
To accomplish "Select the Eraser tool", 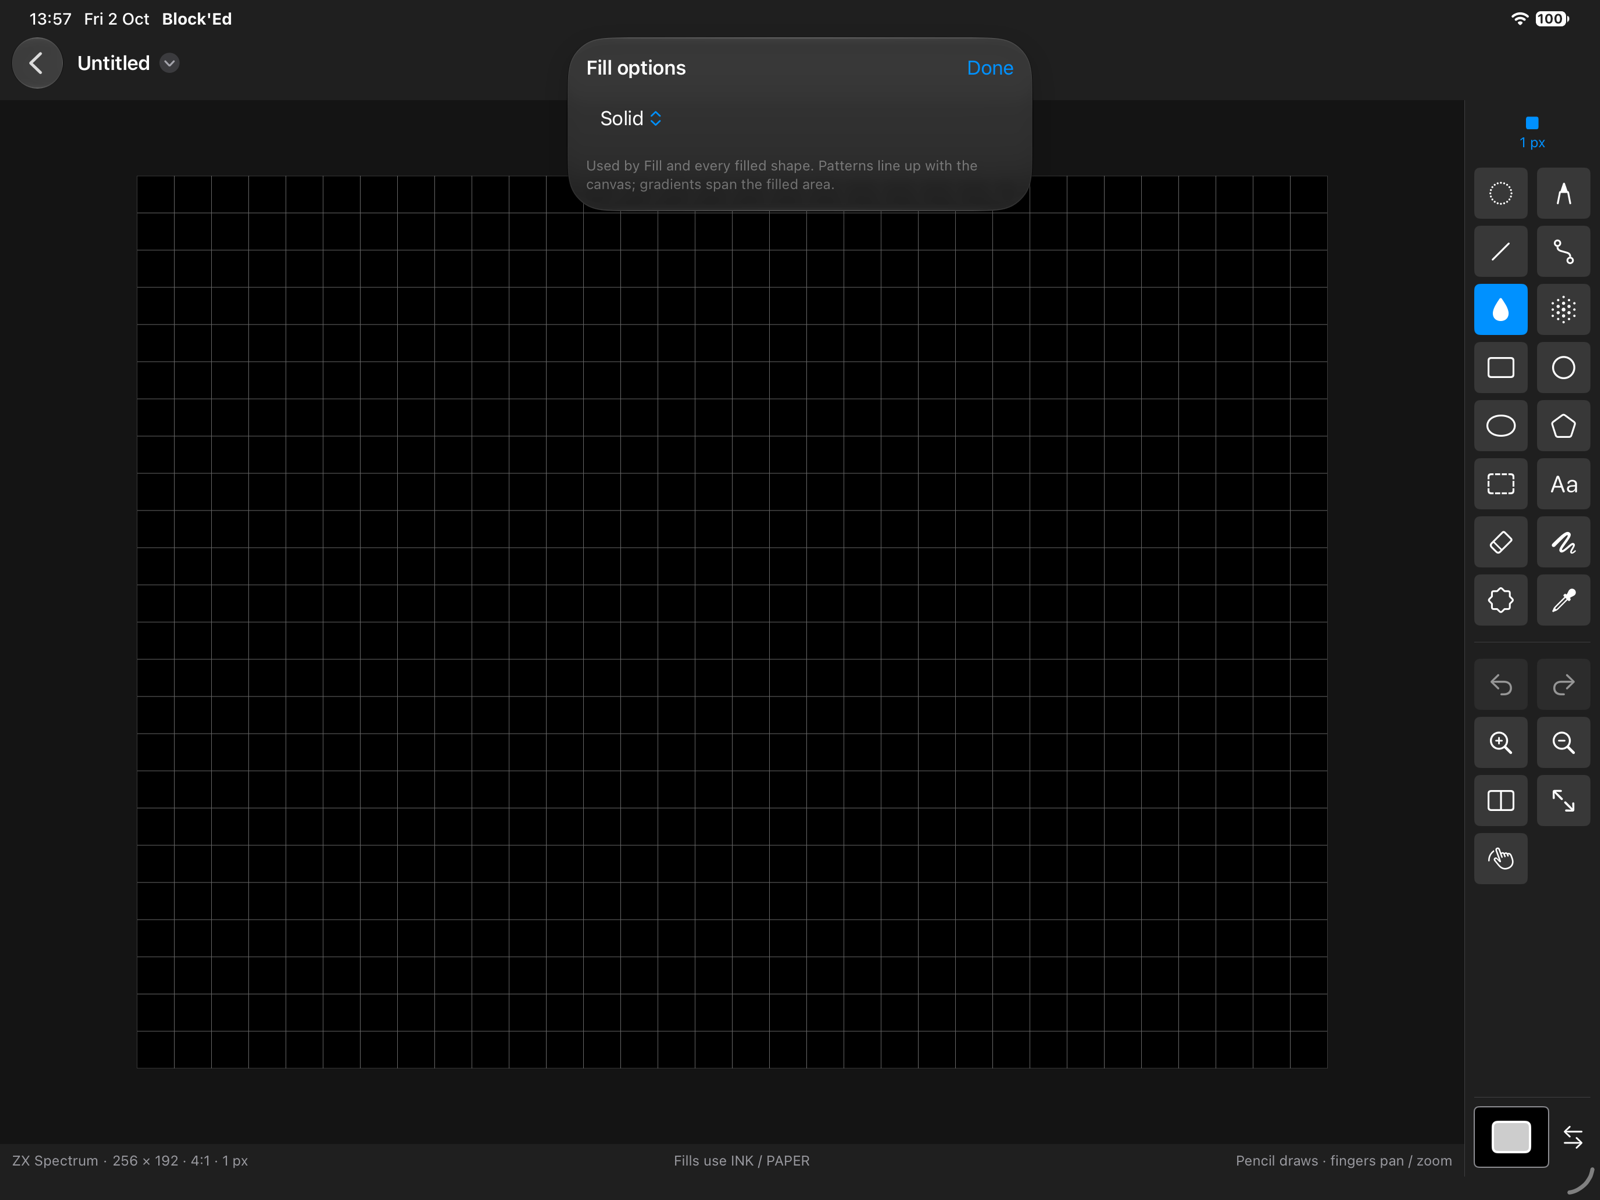I will pyautogui.click(x=1500, y=542).
